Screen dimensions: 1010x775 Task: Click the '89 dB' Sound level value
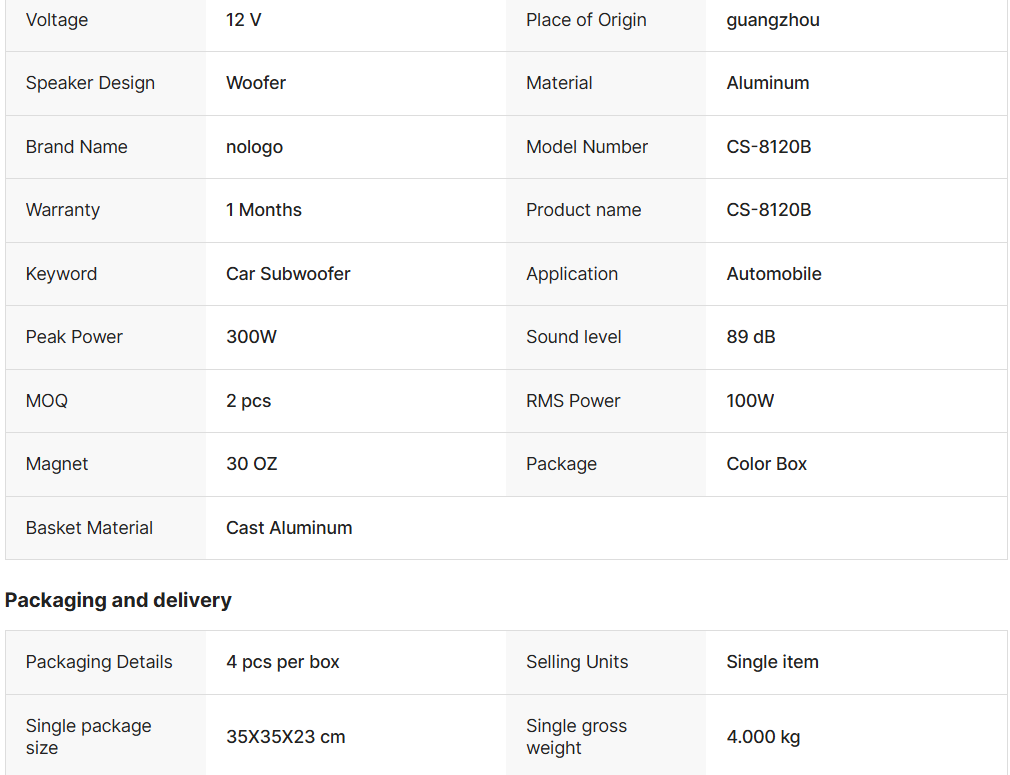coord(751,337)
